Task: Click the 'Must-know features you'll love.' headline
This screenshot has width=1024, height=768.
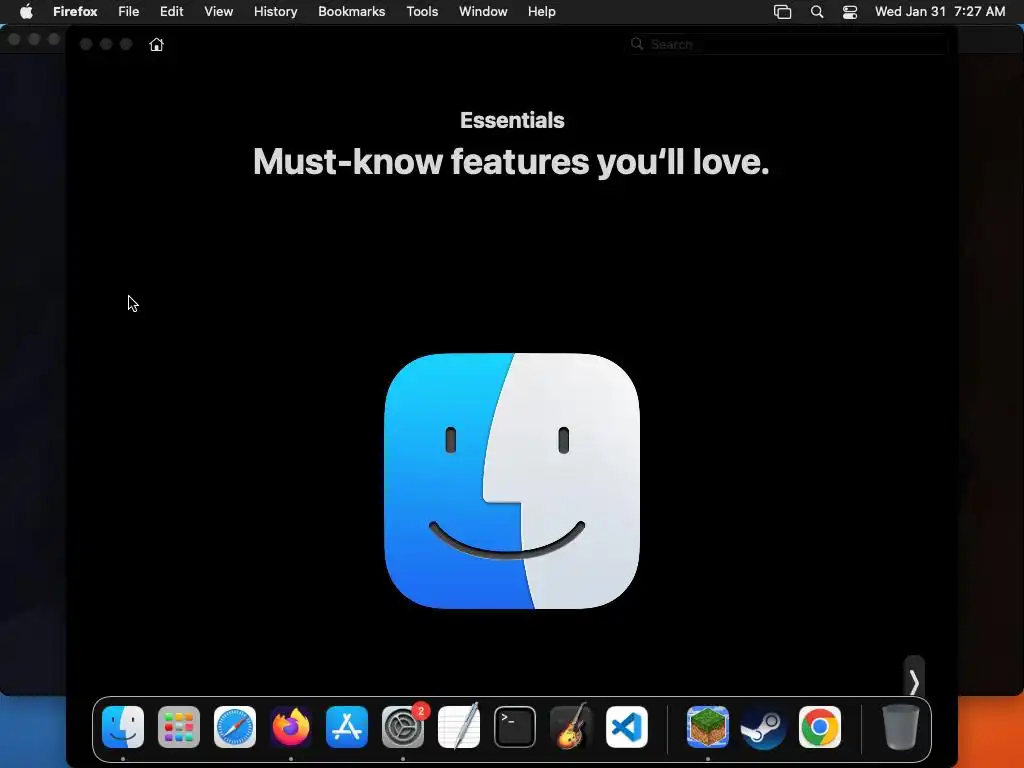Action: coord(511,161)
